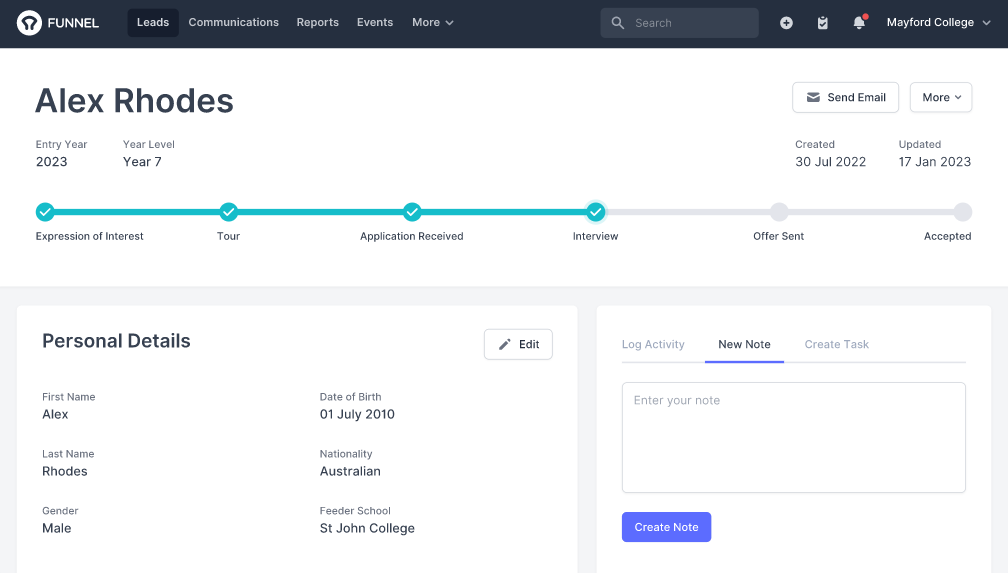Switch to the New Note tab

744,345
